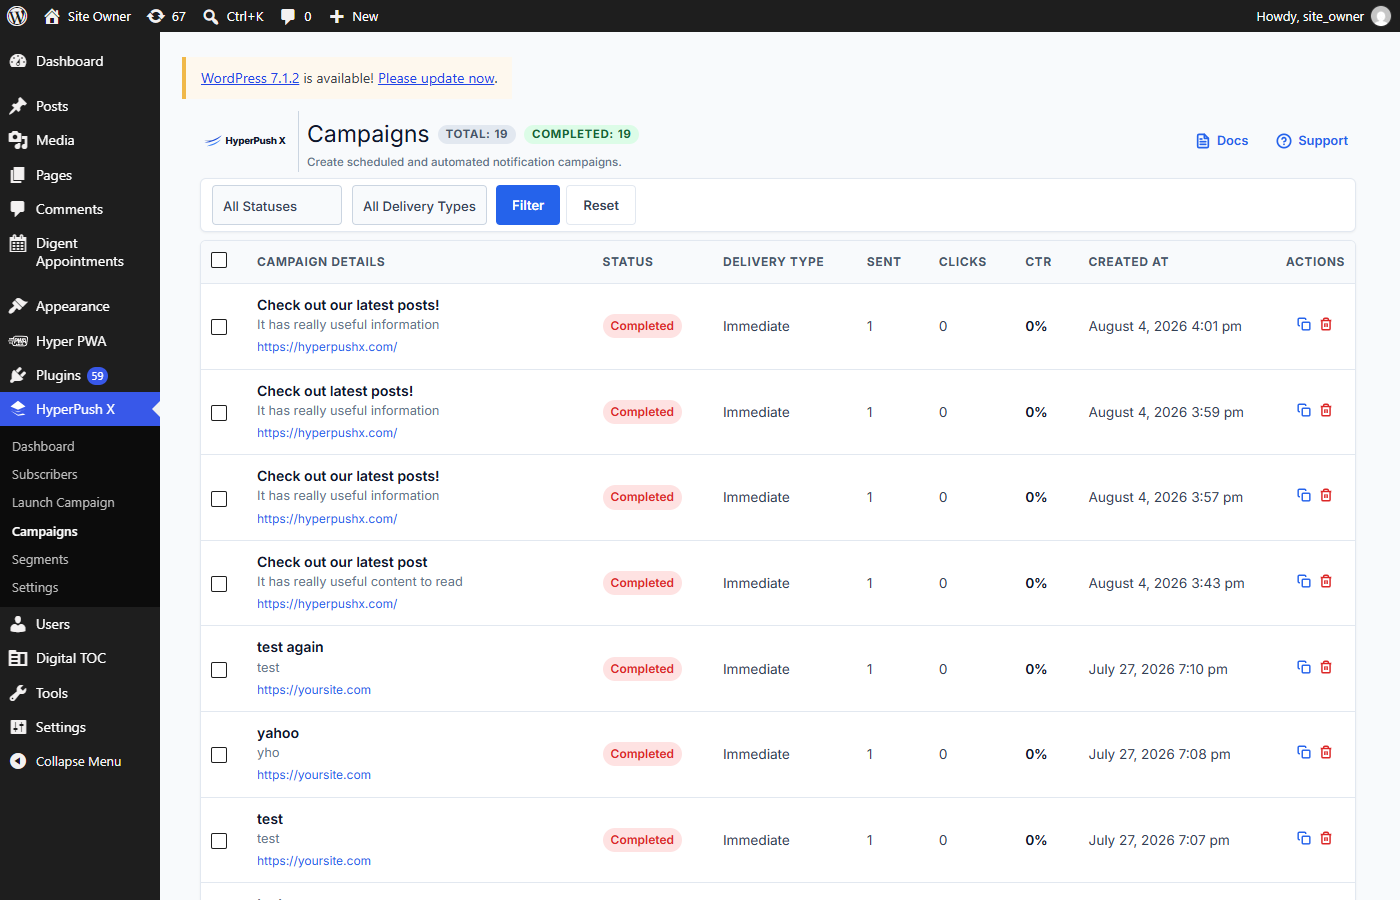Delete the 'test again' campaign
The image size is (1400, 900).
(1326, 667)
